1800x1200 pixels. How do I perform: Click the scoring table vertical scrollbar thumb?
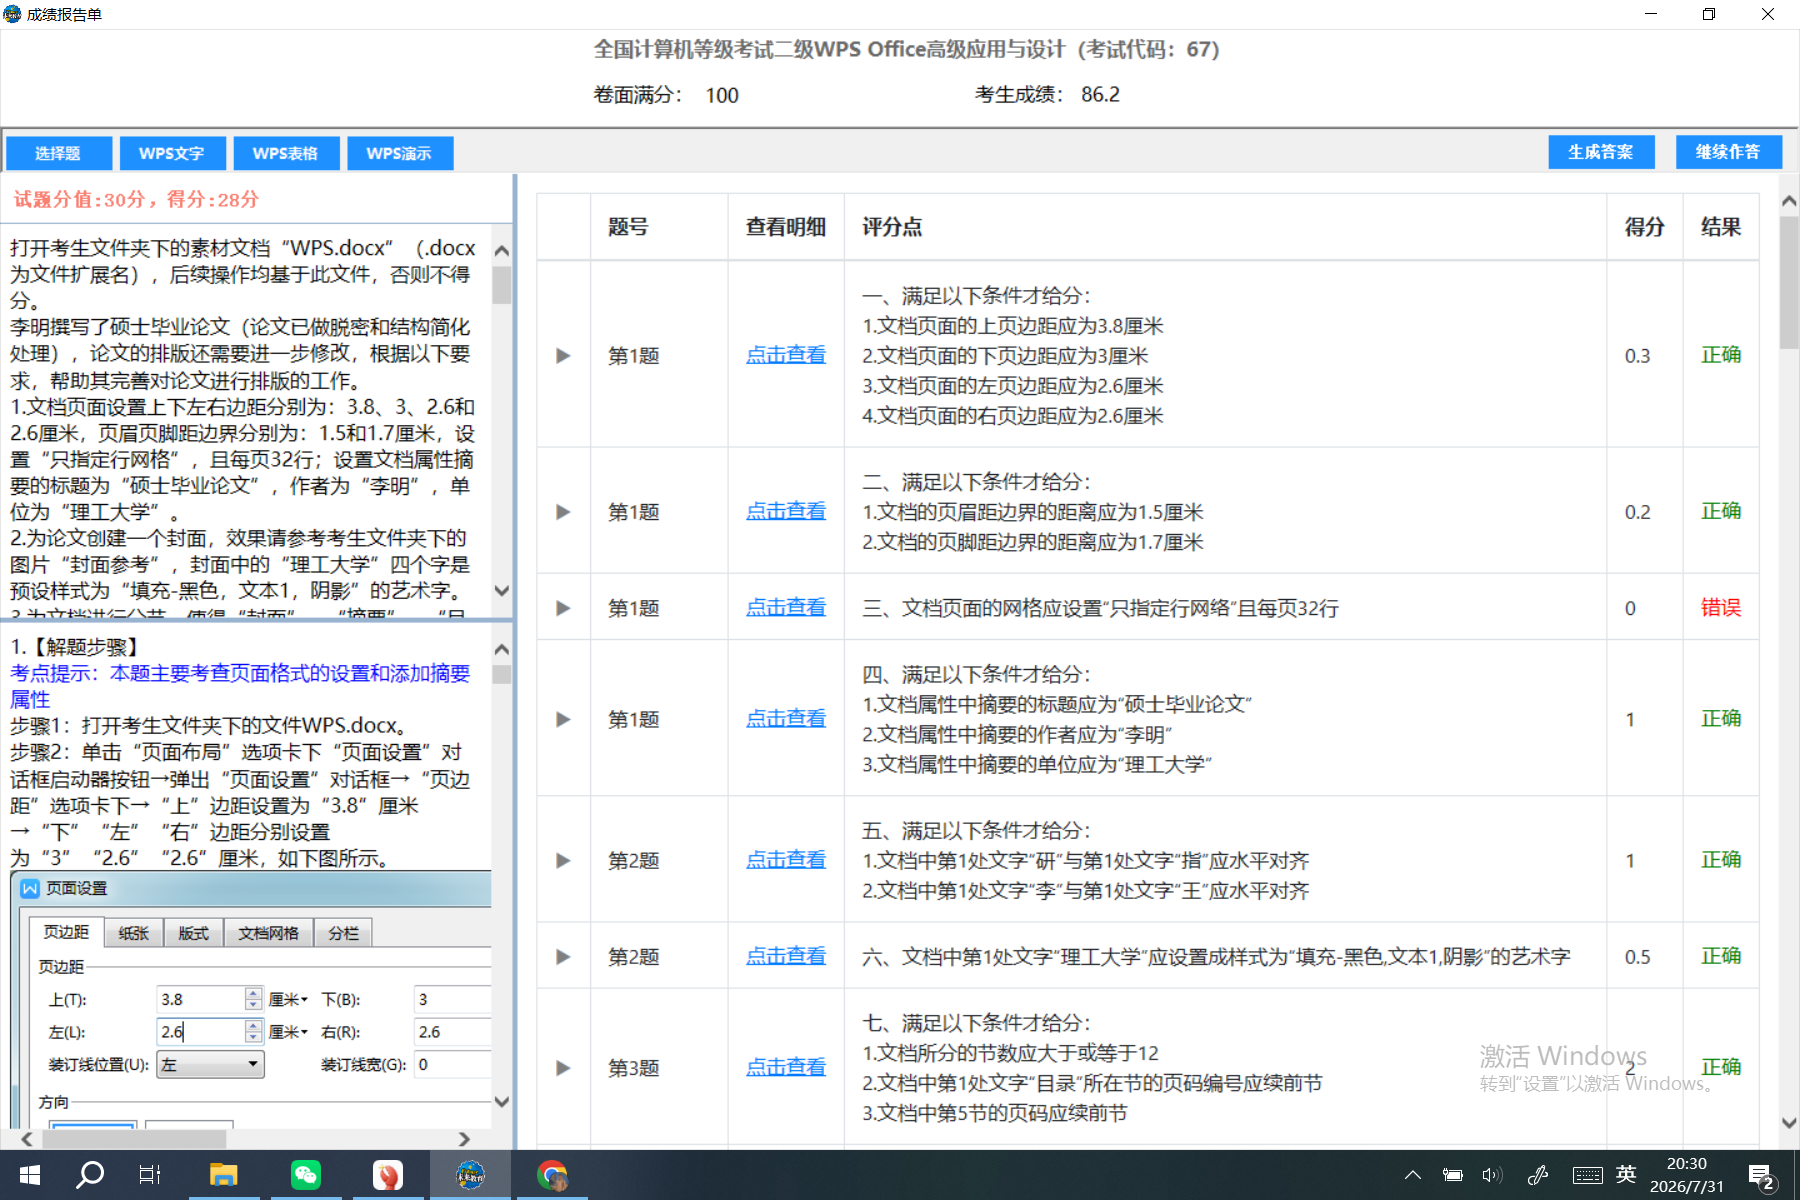click(x=1789, y=283)
